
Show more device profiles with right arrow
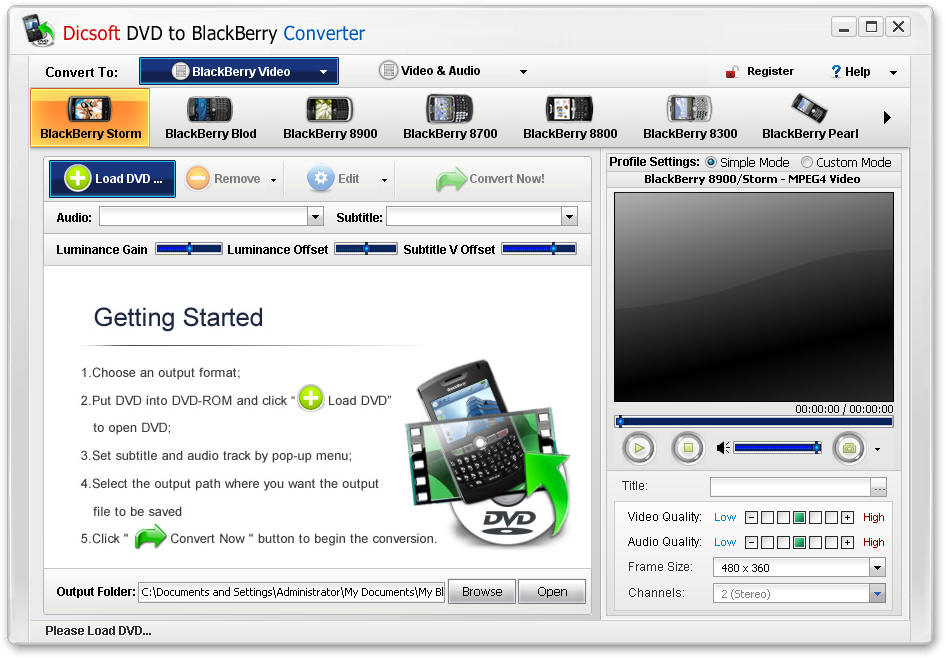point(887,117)
